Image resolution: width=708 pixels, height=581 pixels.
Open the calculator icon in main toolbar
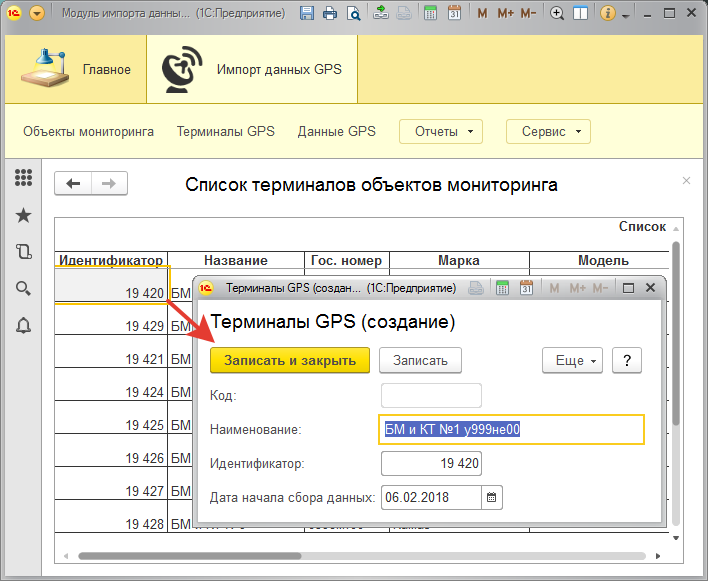click(430, 14)
